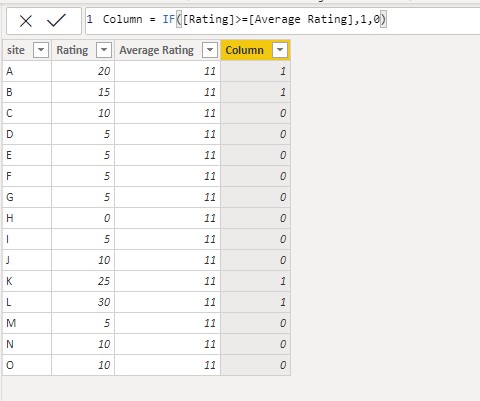Click site cell K
Screen dimensions: 480x401
(27, 281)
